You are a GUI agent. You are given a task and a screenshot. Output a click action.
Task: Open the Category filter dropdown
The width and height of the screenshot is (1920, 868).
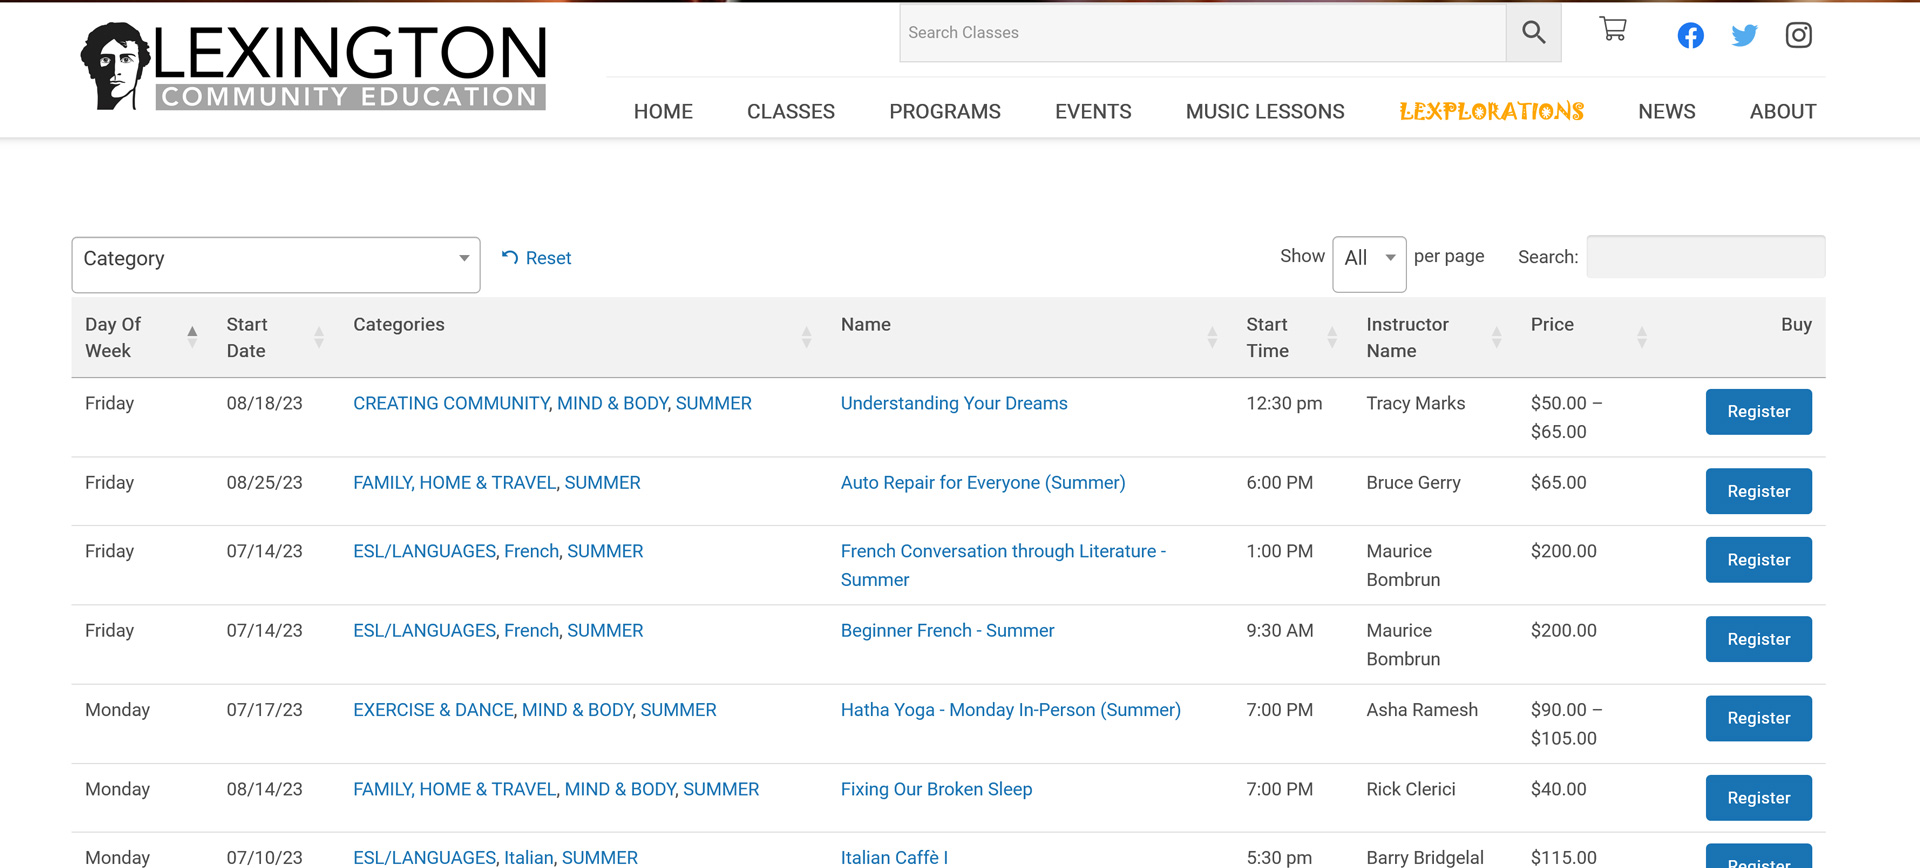tap(276, 265)
